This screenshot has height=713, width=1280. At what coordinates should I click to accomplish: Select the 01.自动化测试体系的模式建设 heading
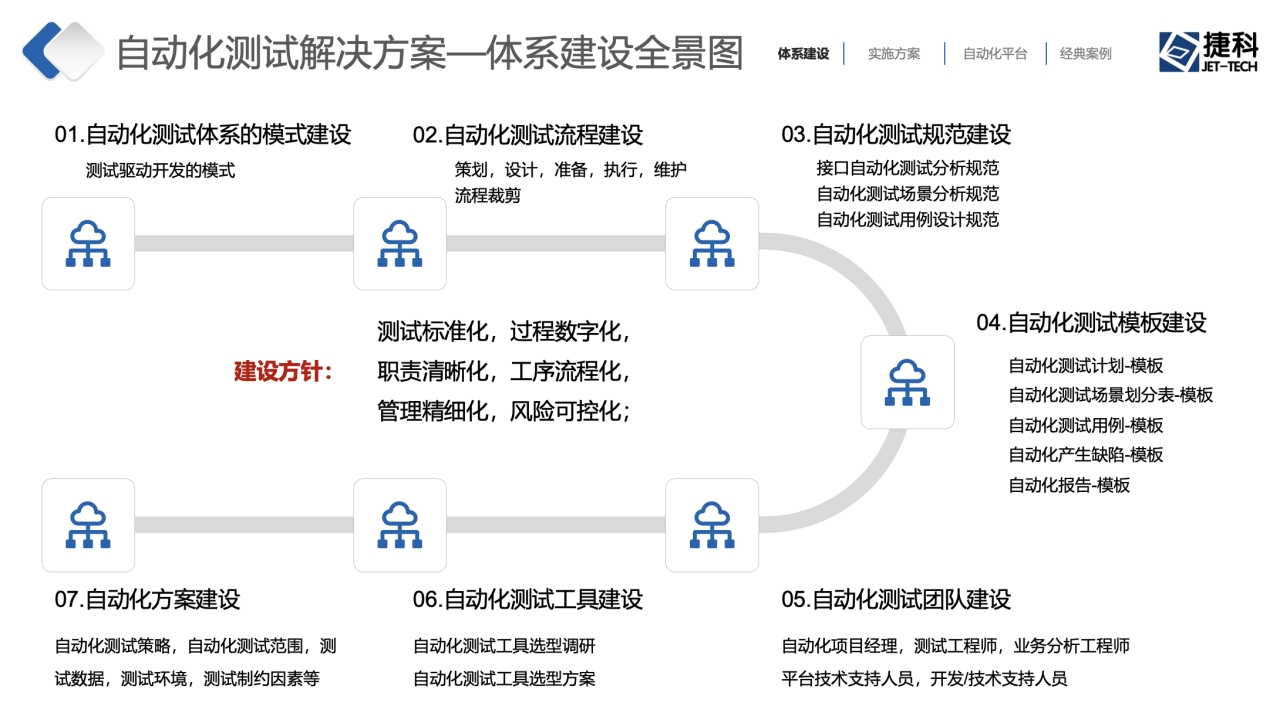pos(203,134)
